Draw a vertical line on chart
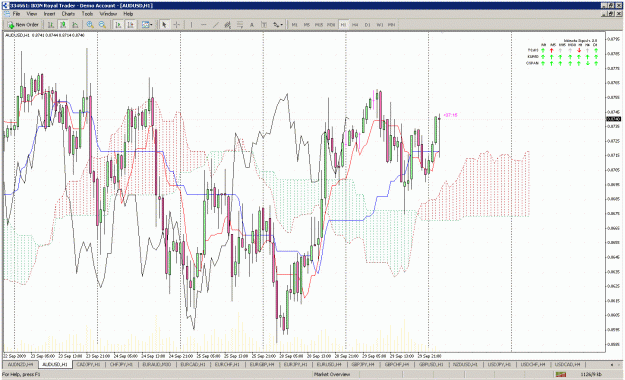 pyautogui.click(x=191, y=25)
